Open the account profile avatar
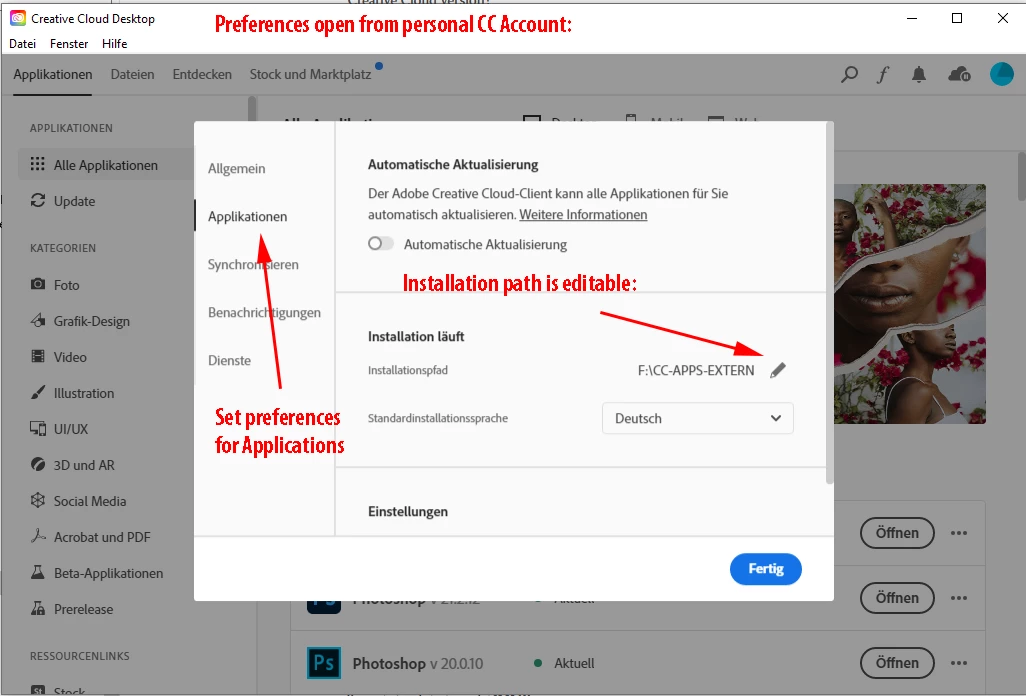The image size is (1026, 696). pos(1001,74)
